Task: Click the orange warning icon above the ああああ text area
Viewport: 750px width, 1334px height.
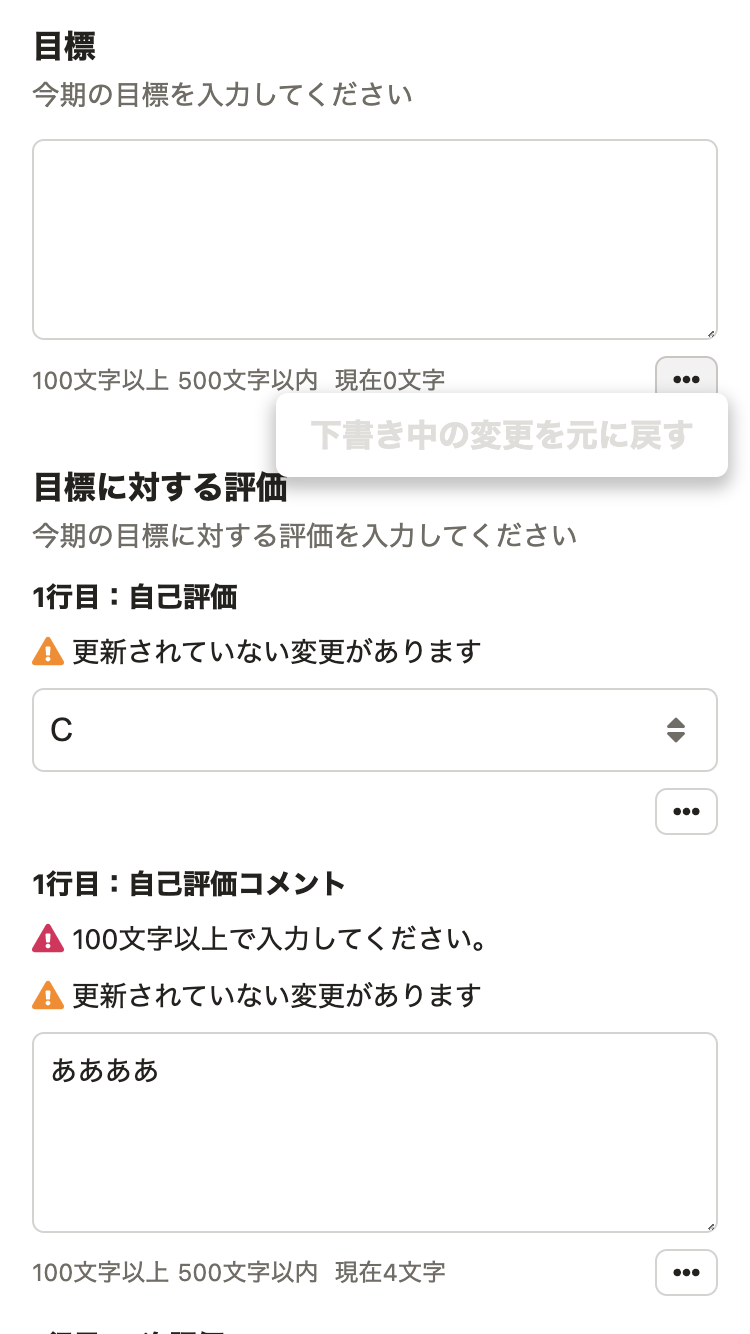Action: [x=48, y=996]
